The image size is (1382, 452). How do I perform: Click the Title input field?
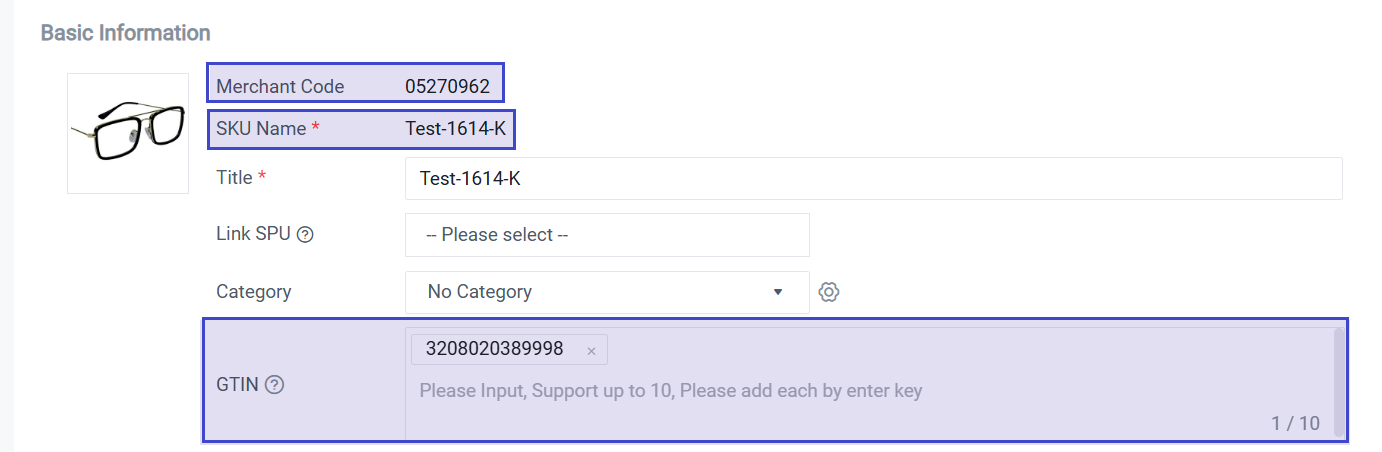coord(872,179)
